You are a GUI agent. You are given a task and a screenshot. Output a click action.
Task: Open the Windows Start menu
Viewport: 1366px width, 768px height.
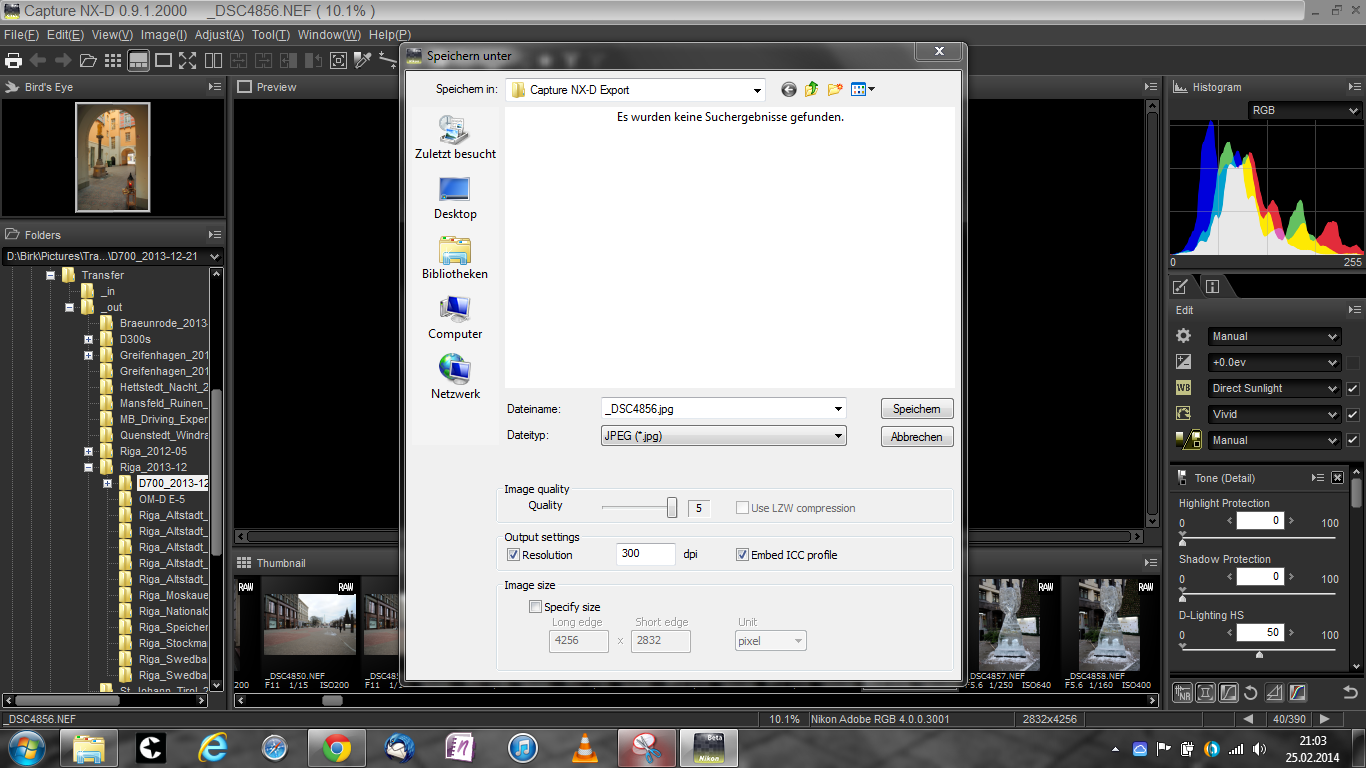[x=25, y=747]
